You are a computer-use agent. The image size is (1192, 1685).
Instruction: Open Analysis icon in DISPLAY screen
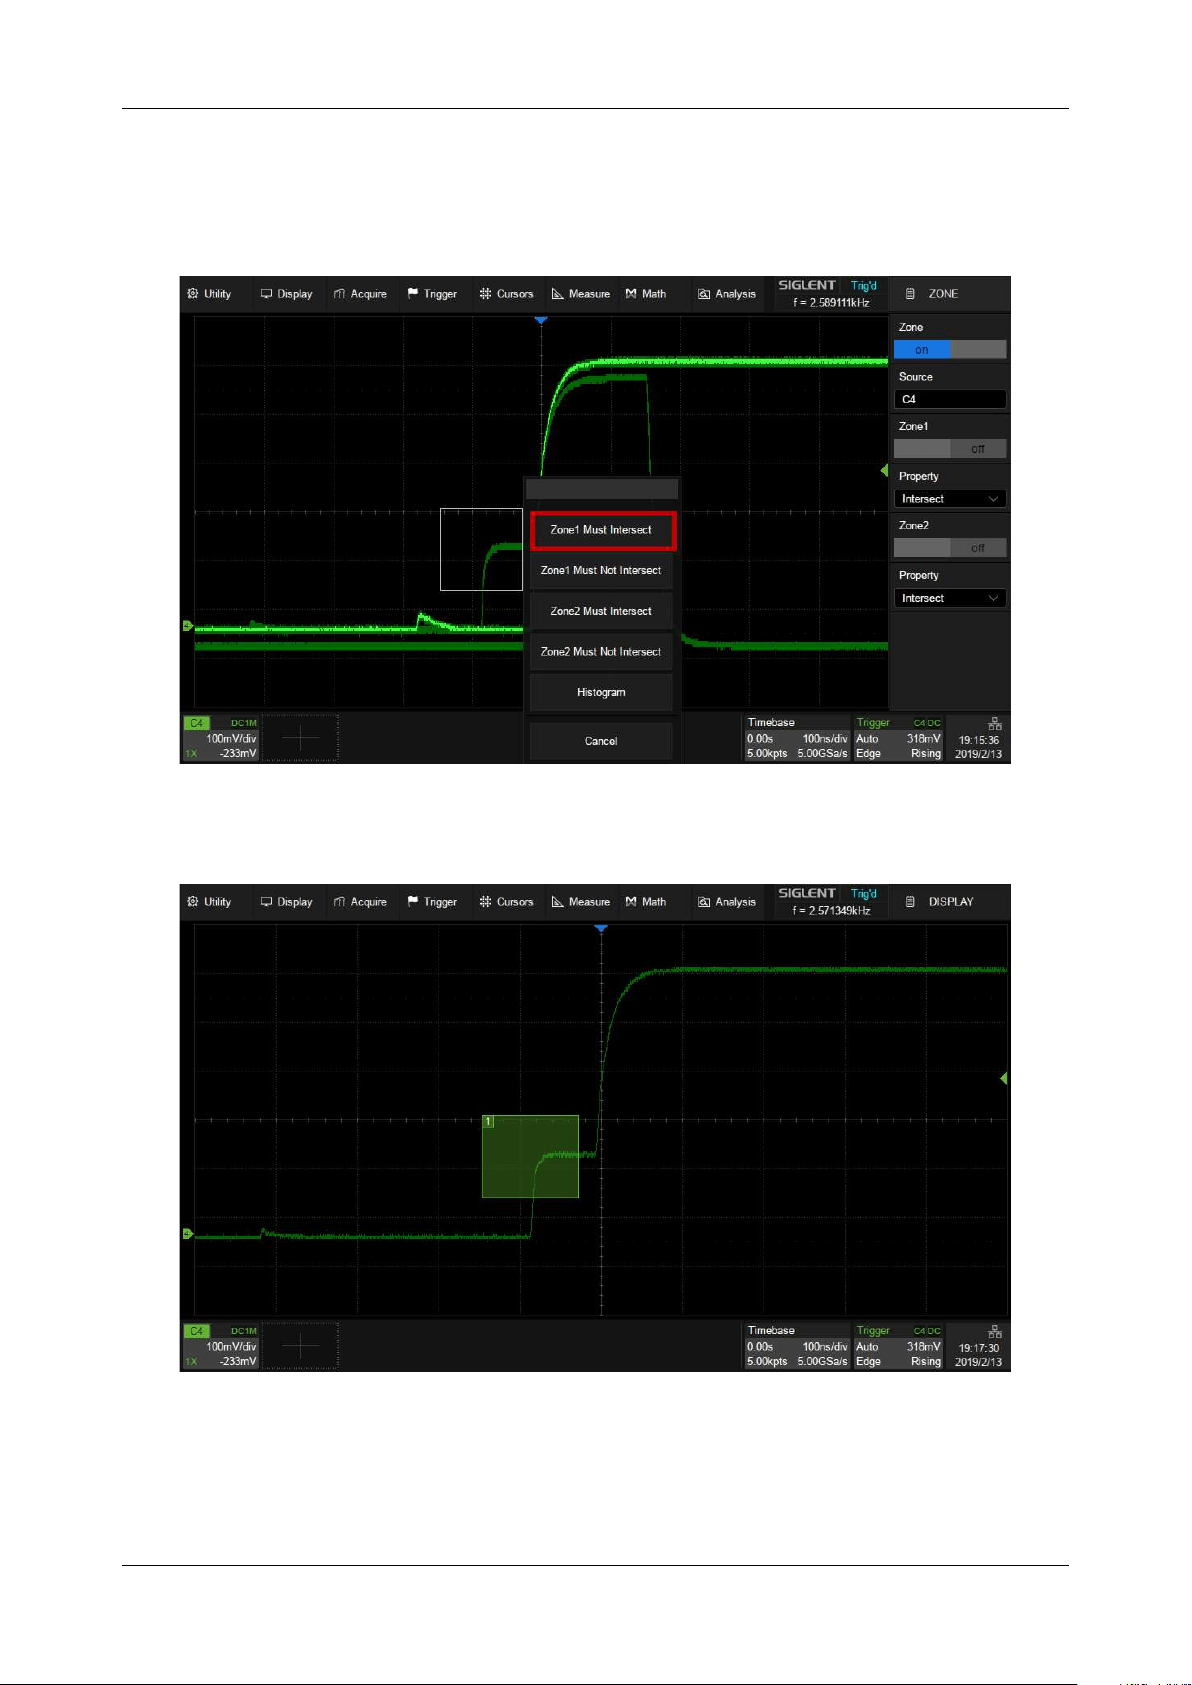(704, 902)
